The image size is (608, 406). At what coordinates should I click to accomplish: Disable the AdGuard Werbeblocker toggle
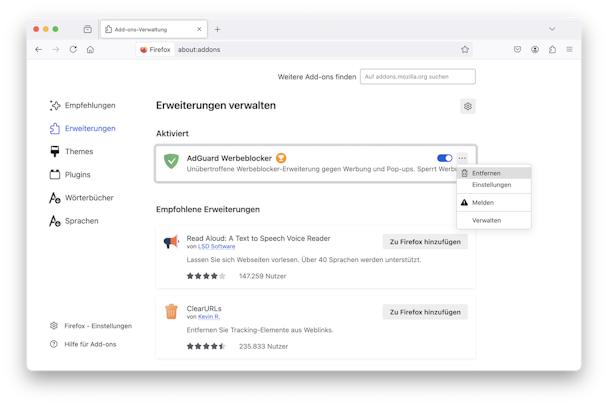[445, 158]
